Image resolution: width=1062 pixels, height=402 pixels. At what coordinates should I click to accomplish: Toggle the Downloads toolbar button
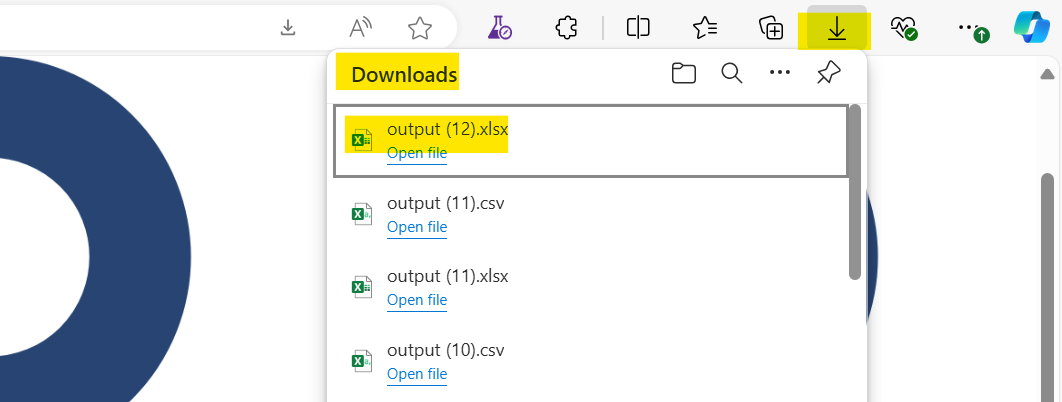837,28
